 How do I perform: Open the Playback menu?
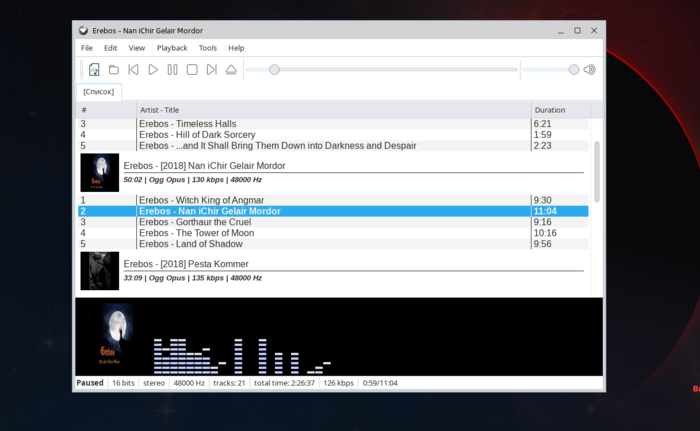(x=172, y=48)
